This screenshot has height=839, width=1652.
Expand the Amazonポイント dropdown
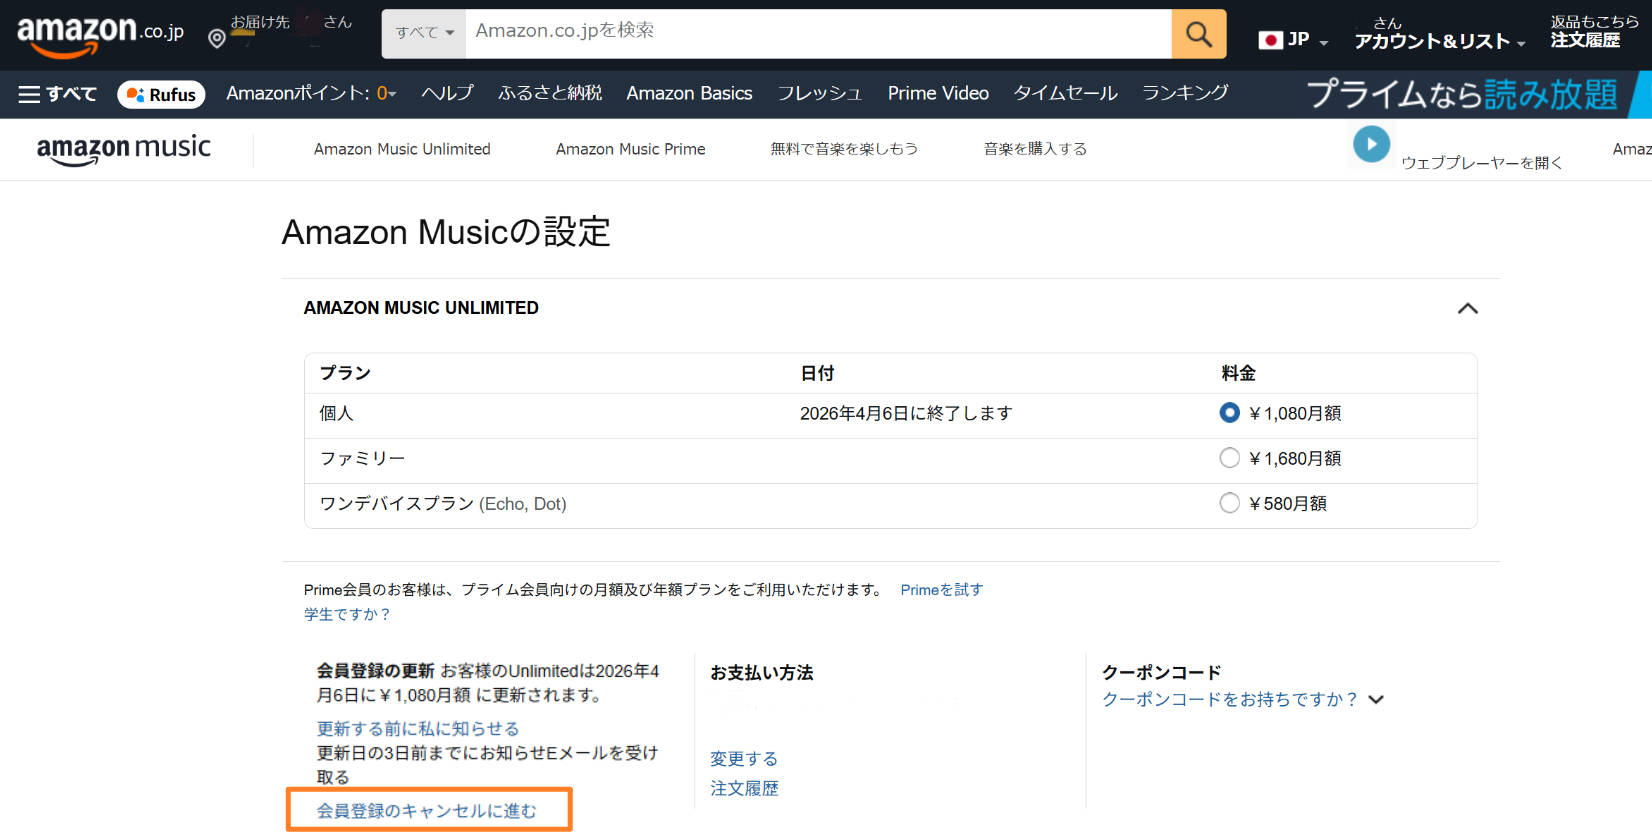pos(311,93)
